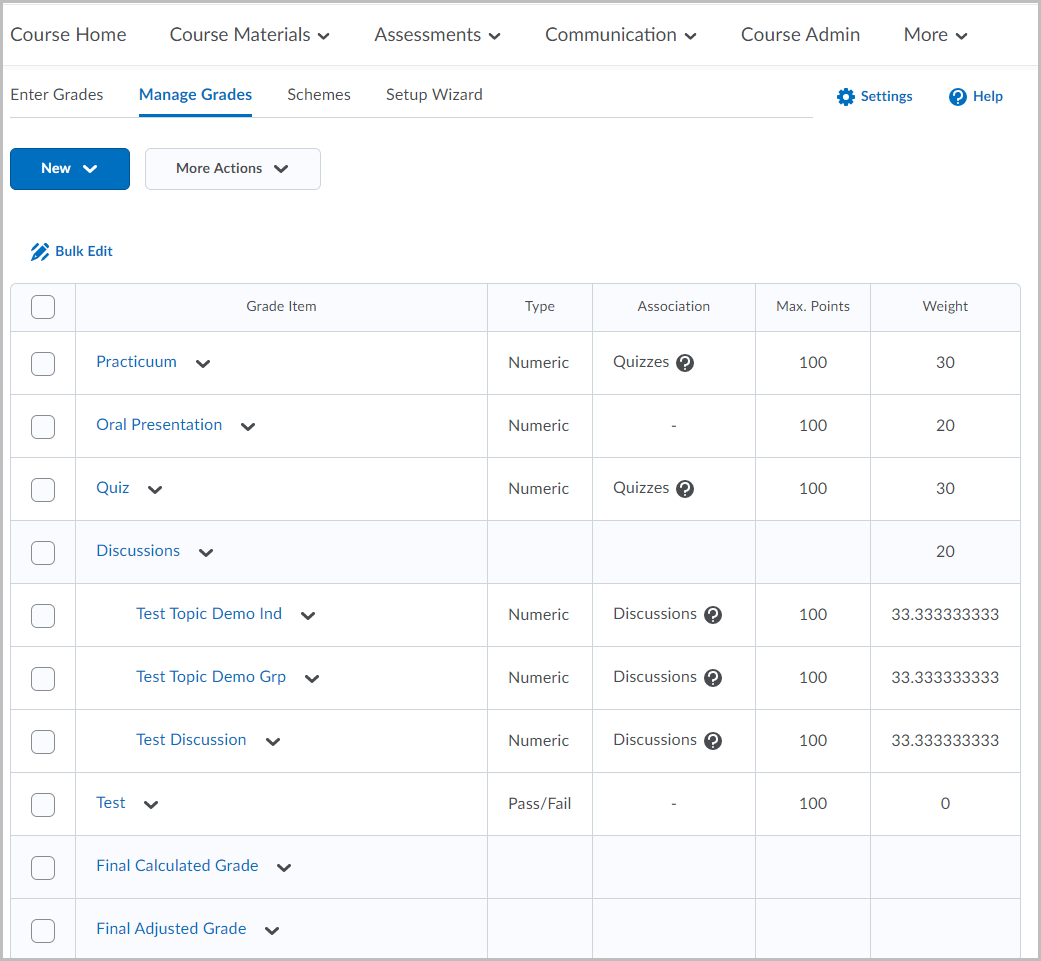The image size is (1041, 961).
Task: Expand actions chevron next to Test Topic Demo Grp
Action: (x=312, y=679)
